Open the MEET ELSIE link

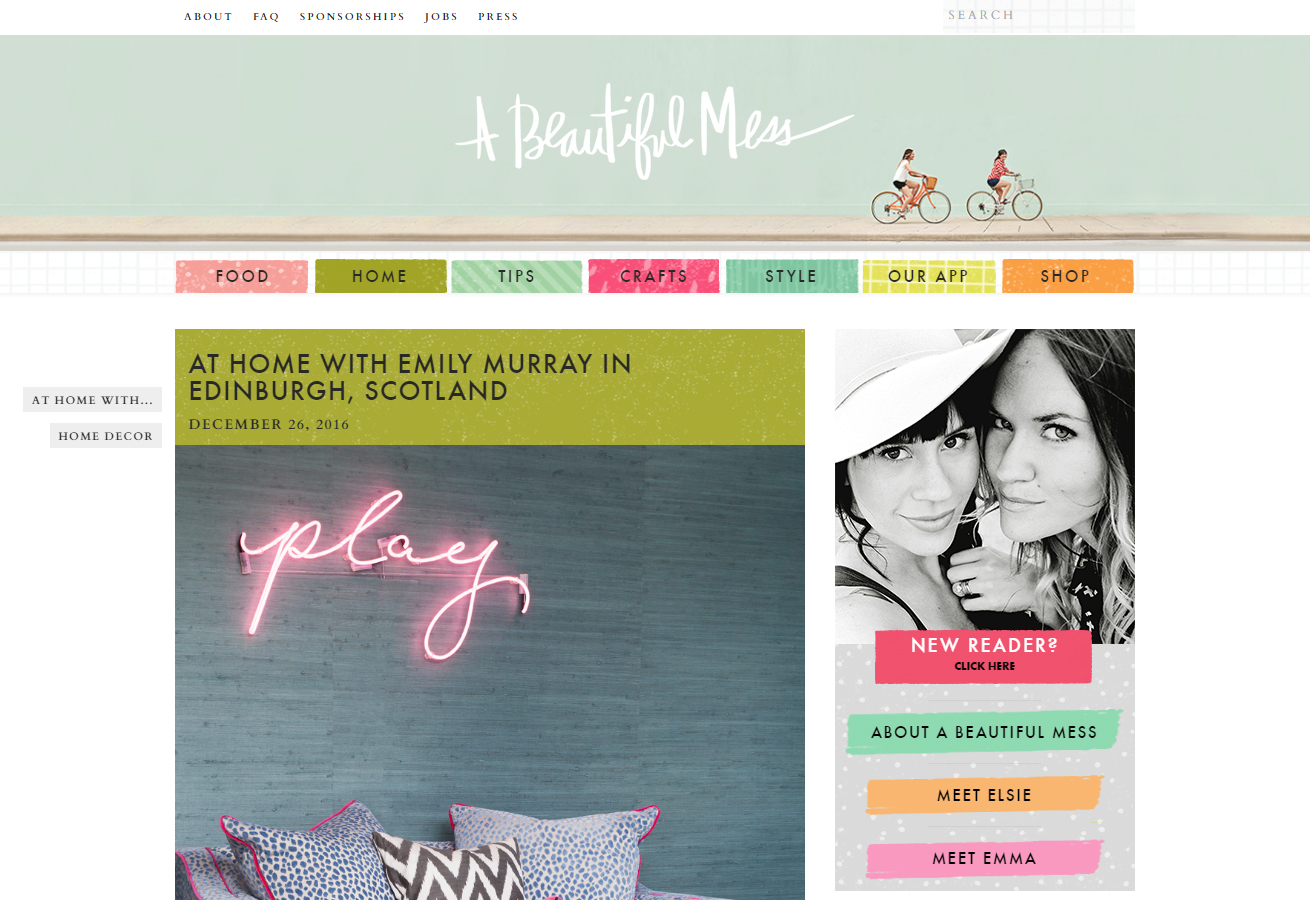(x=984, y=796)
